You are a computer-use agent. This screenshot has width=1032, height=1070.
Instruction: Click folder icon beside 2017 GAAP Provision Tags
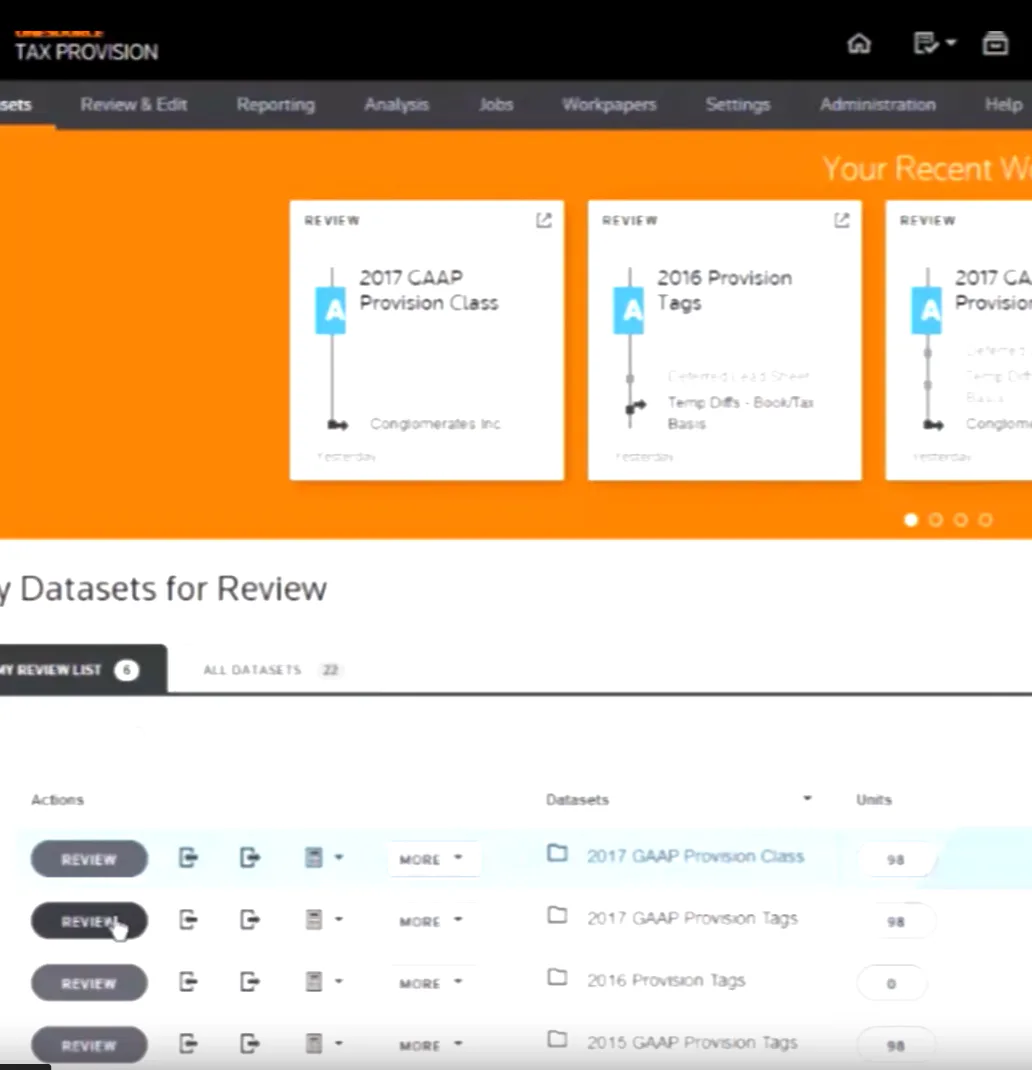point(558,914)
